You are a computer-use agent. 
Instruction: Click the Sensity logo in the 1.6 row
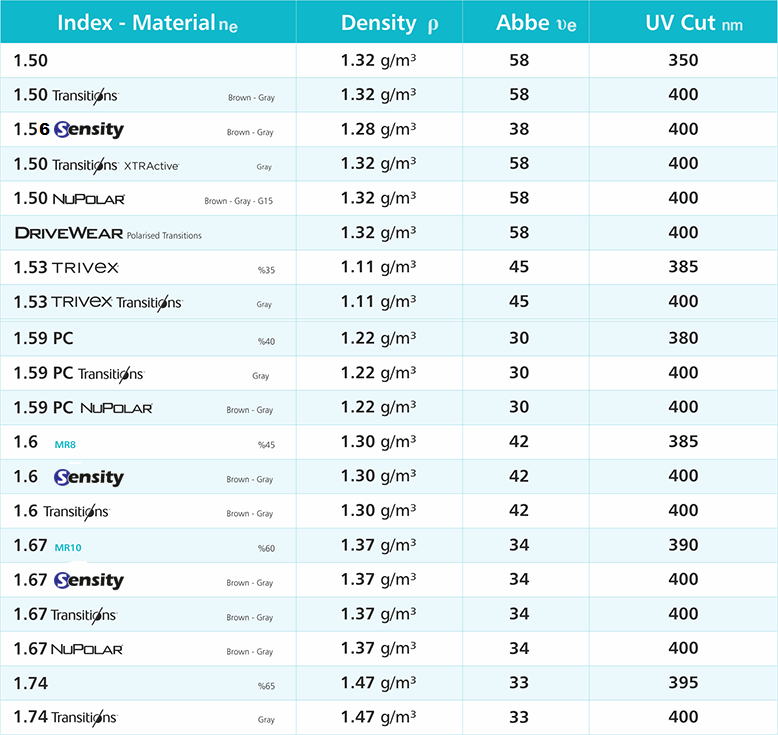pyautogui.click(x=89, y=477)
